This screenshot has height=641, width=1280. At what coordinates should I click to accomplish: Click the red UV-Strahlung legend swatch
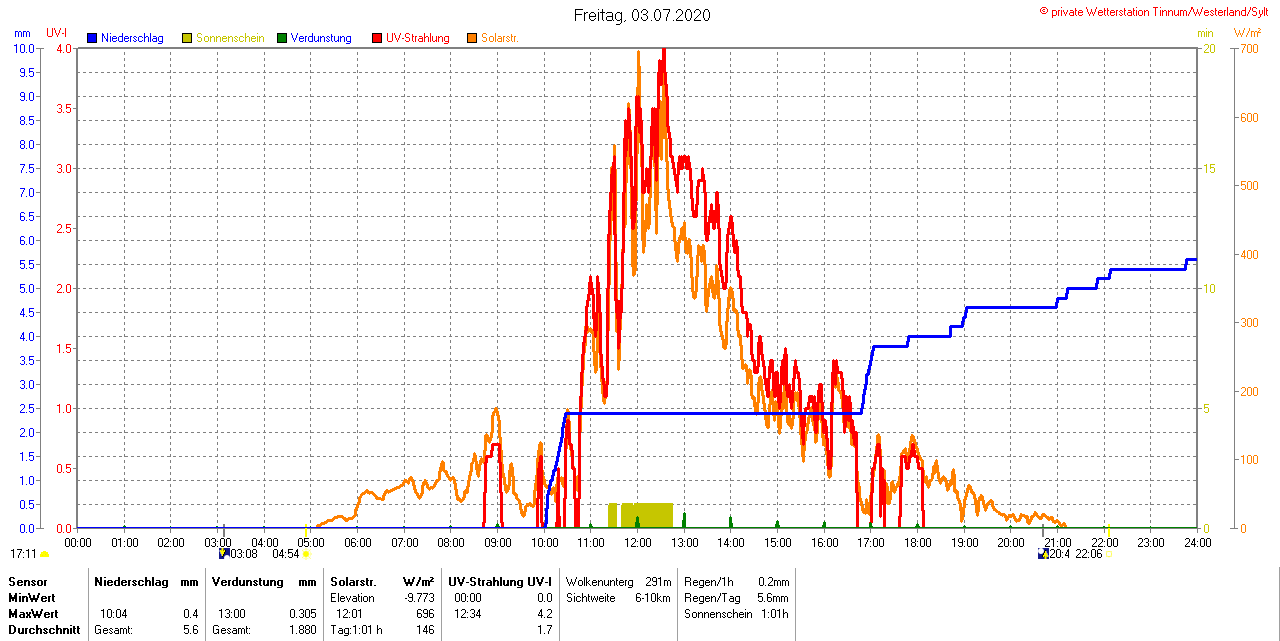coord(377,38)
